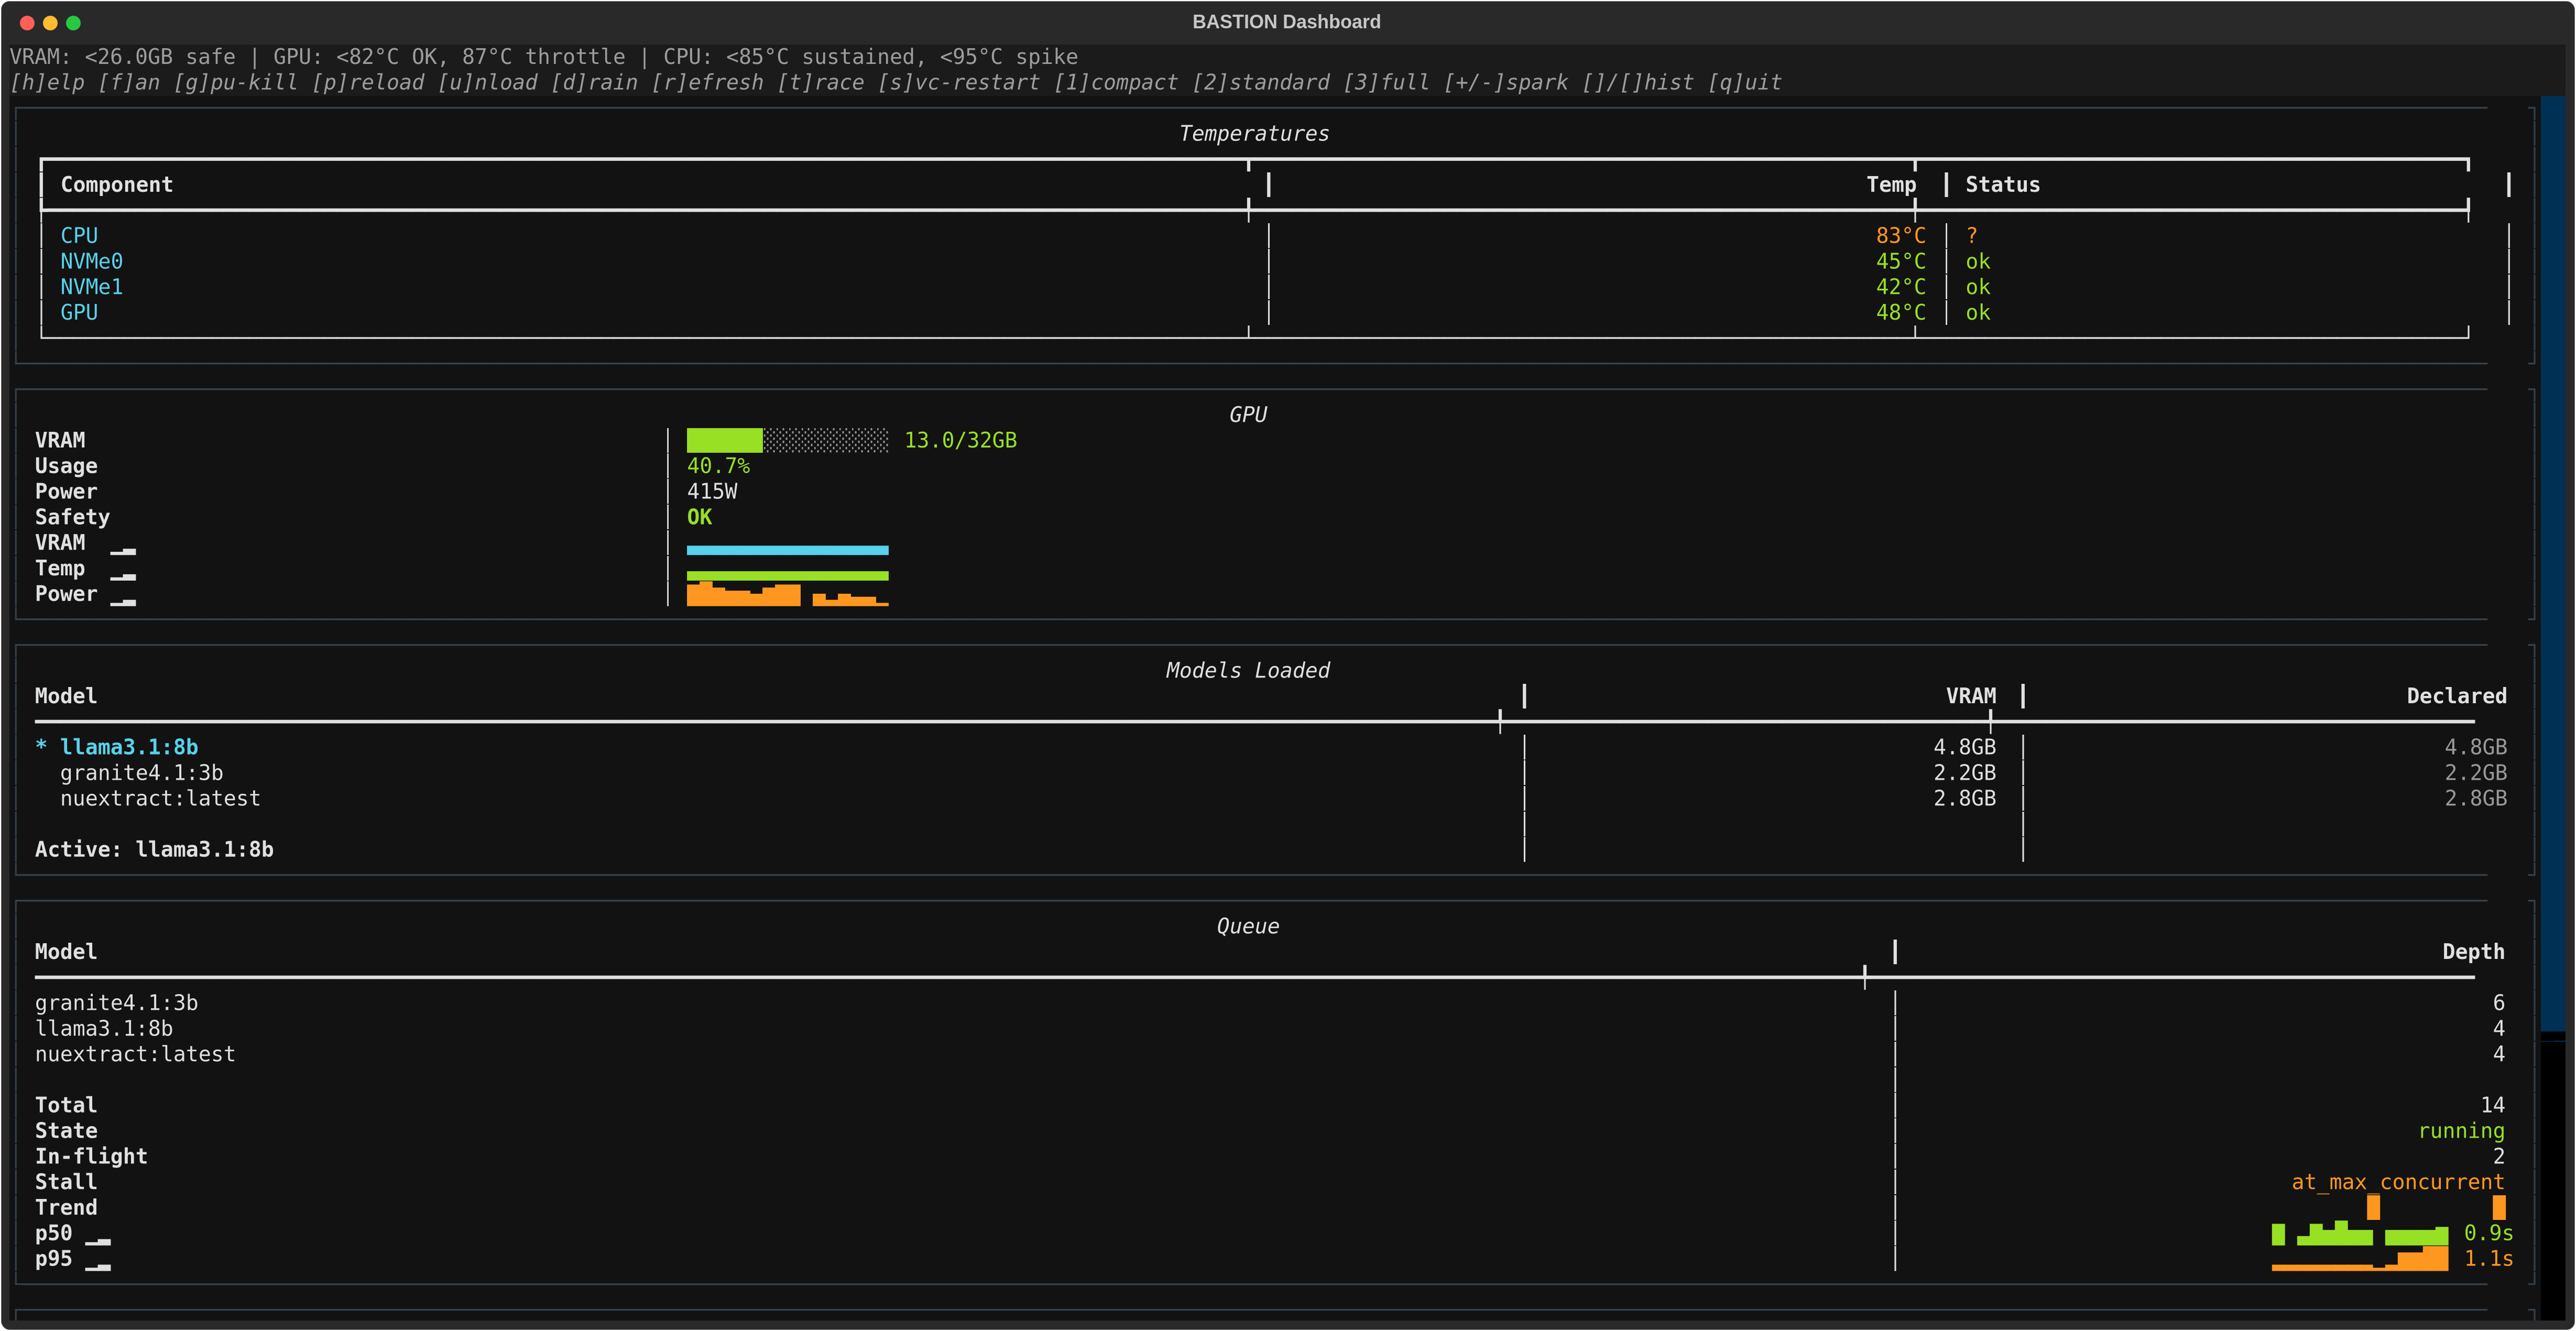The height and width of the screenshot is (1331, 2576).
Task: Click the [p]reload shortcut label
Action: coord(368,83)
